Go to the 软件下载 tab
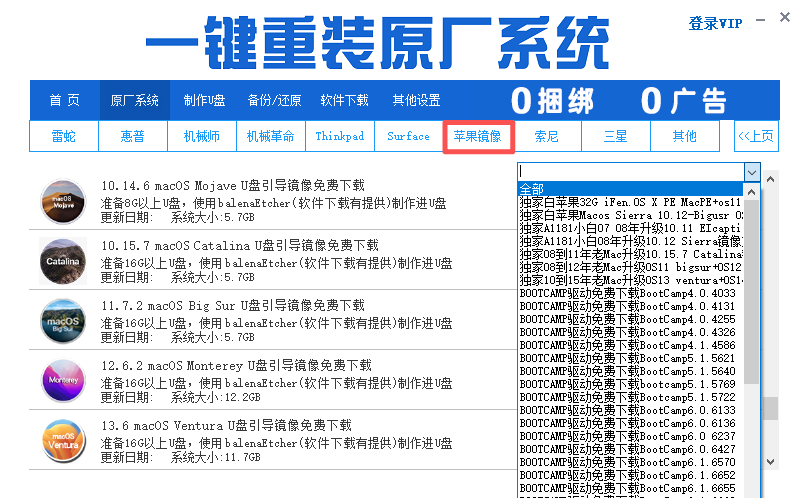The height and width of the screenshot is (498, 808). point(344,100)
